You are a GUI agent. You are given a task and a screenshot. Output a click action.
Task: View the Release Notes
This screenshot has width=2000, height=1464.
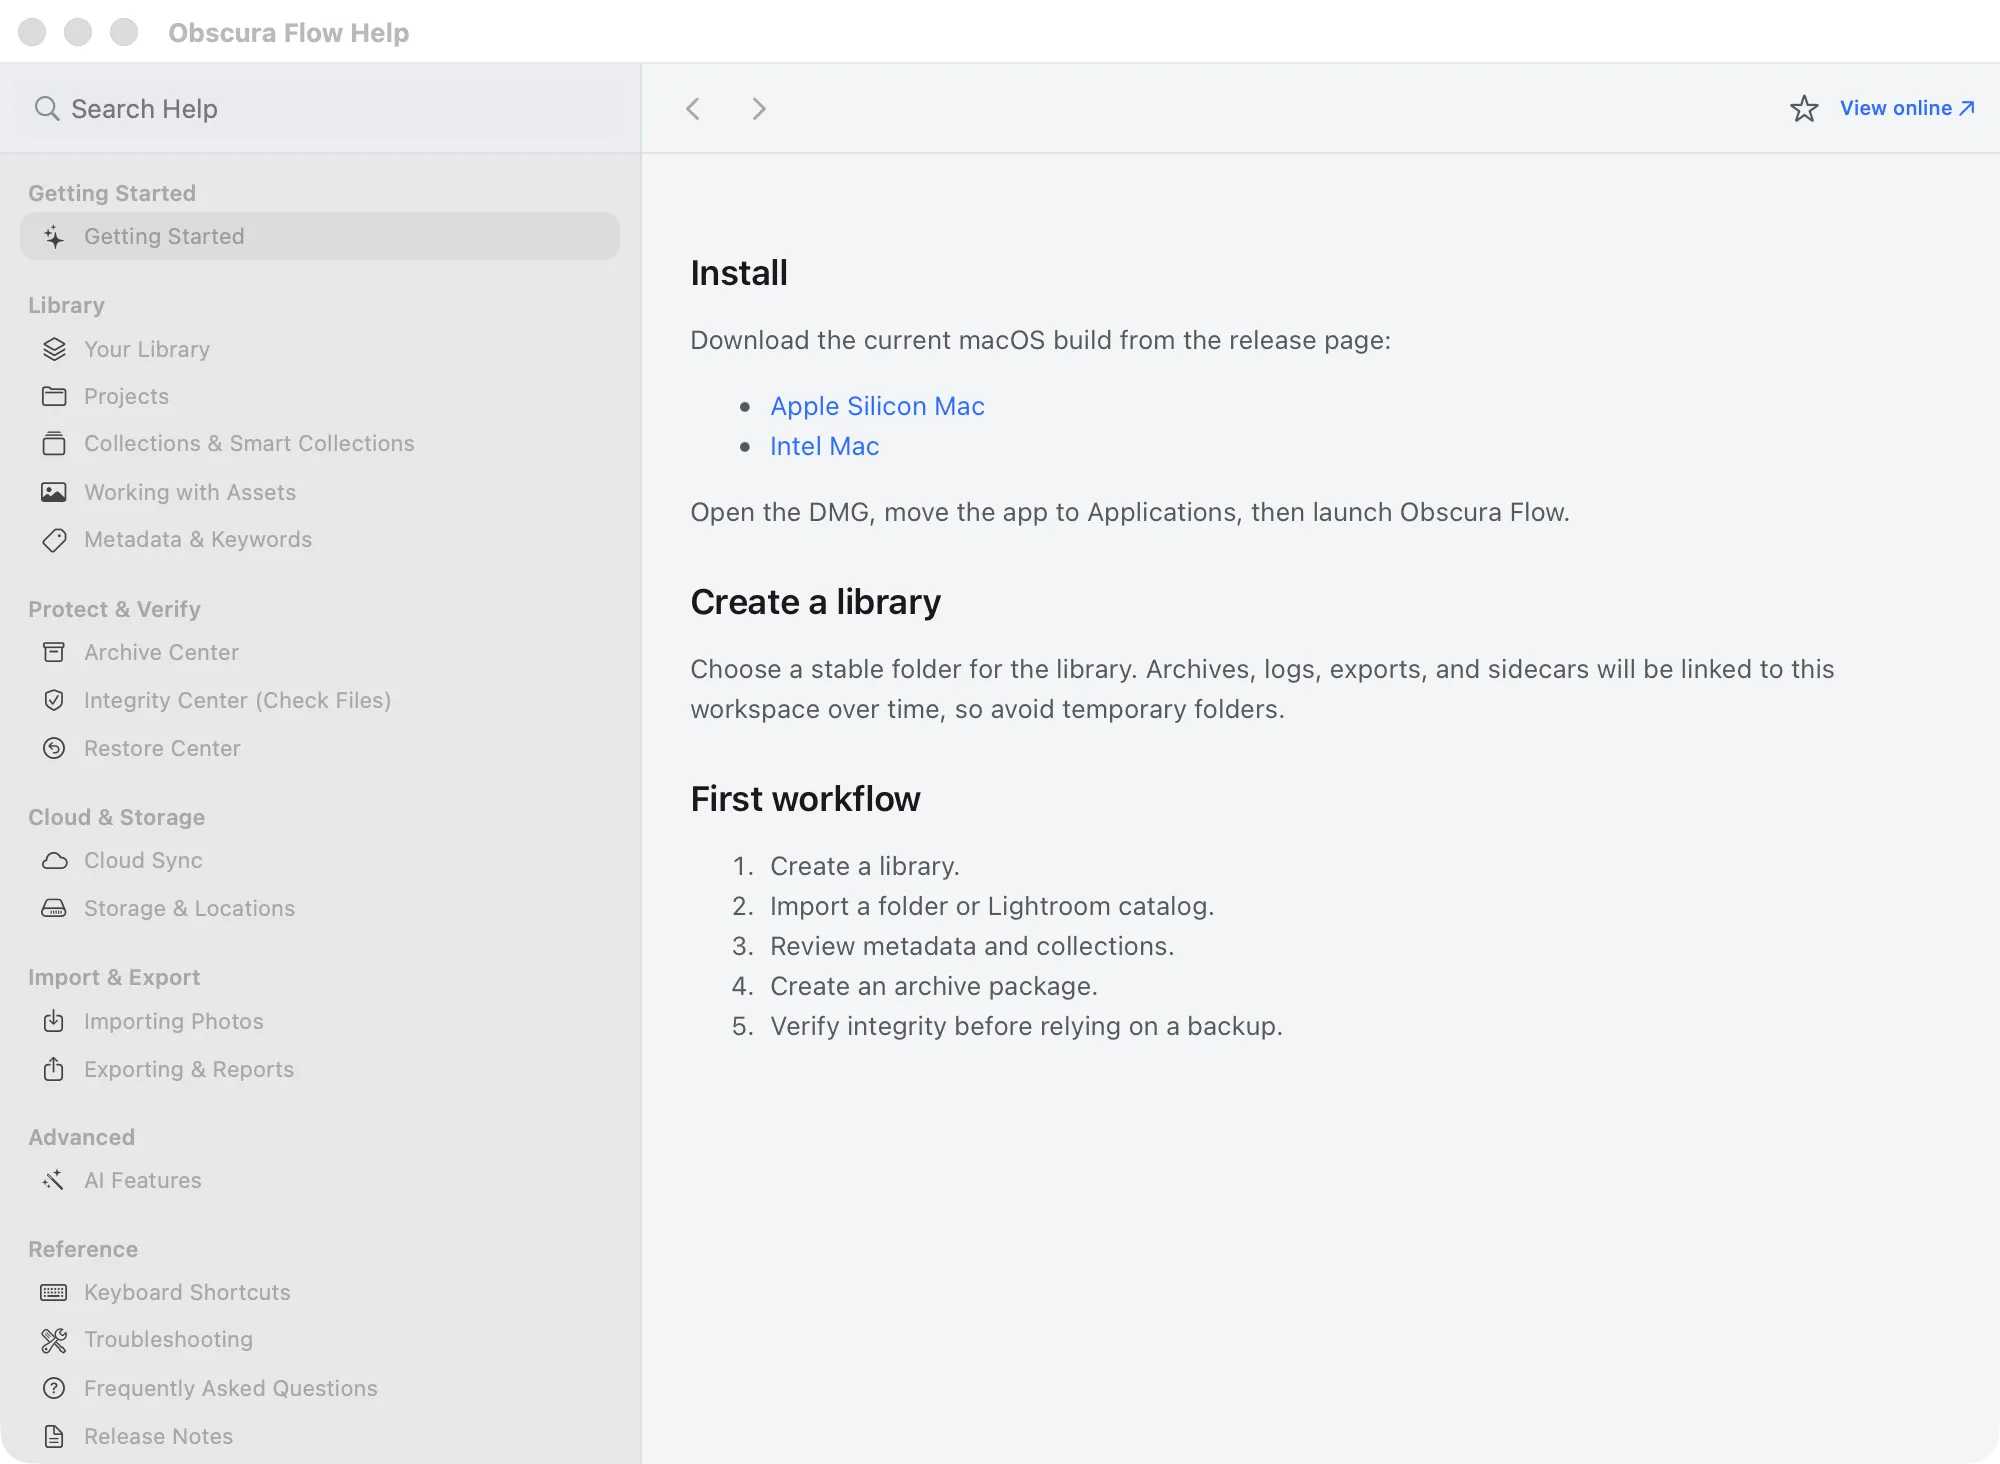[320, 1436]
